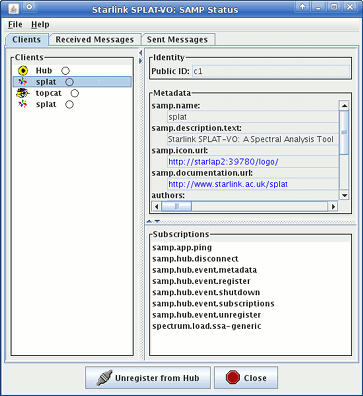This screenshot has width=363, height=396.
Task: Click the Java icon in the title bar
Action: 13,9
